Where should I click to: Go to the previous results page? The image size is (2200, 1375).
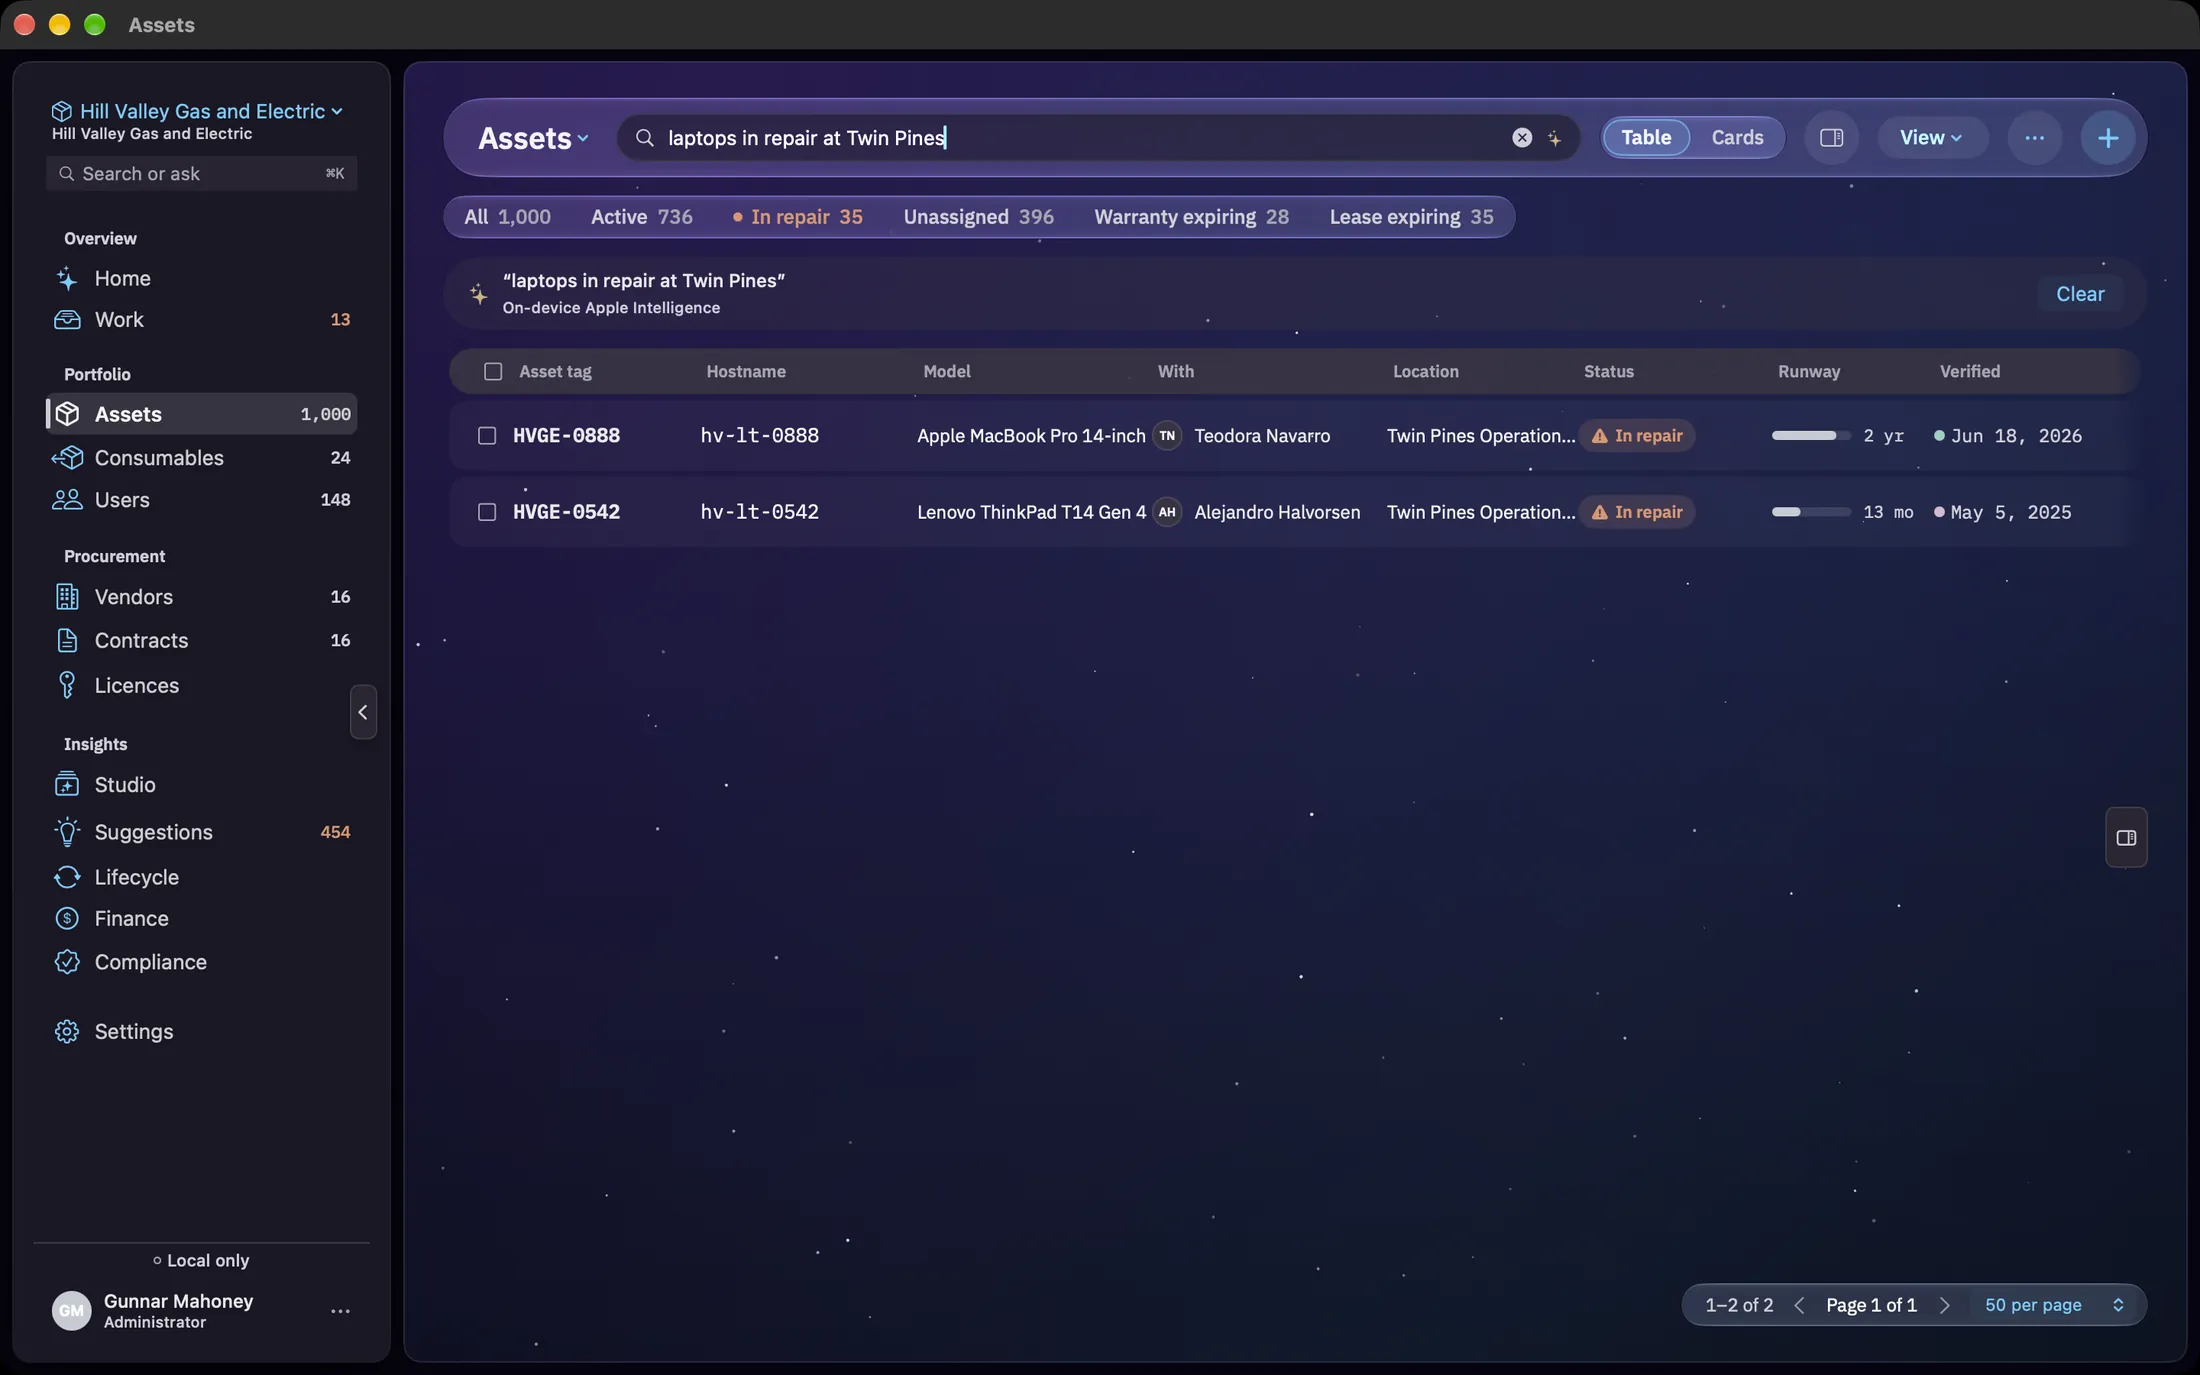tap(1799, 1304)
